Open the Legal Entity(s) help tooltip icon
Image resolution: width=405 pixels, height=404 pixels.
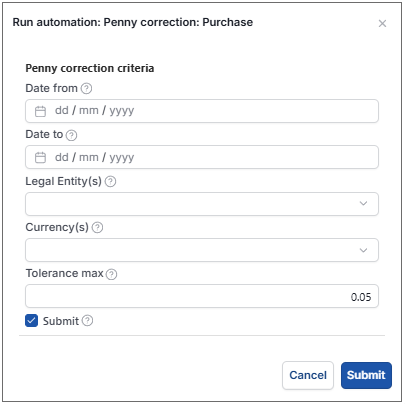pos(110,182)
